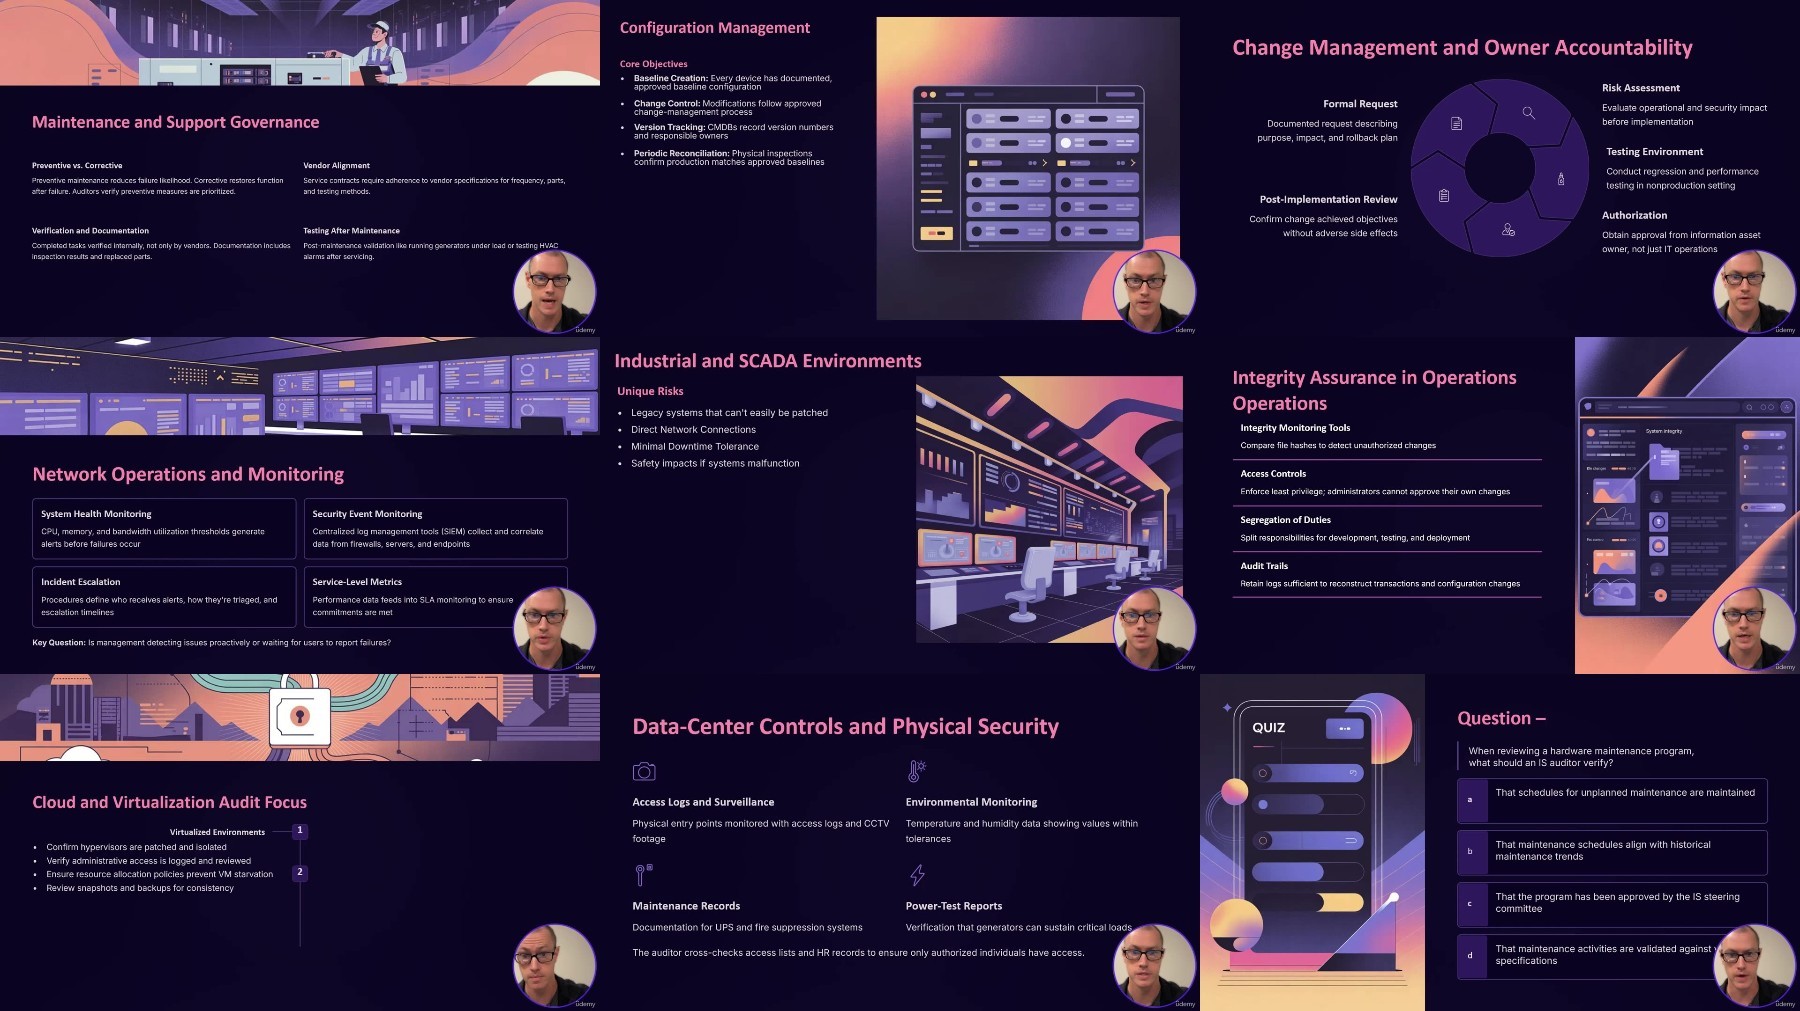
Task: Click the presenter webcam on the Data-Center Controls slide
Action: 1155,965
